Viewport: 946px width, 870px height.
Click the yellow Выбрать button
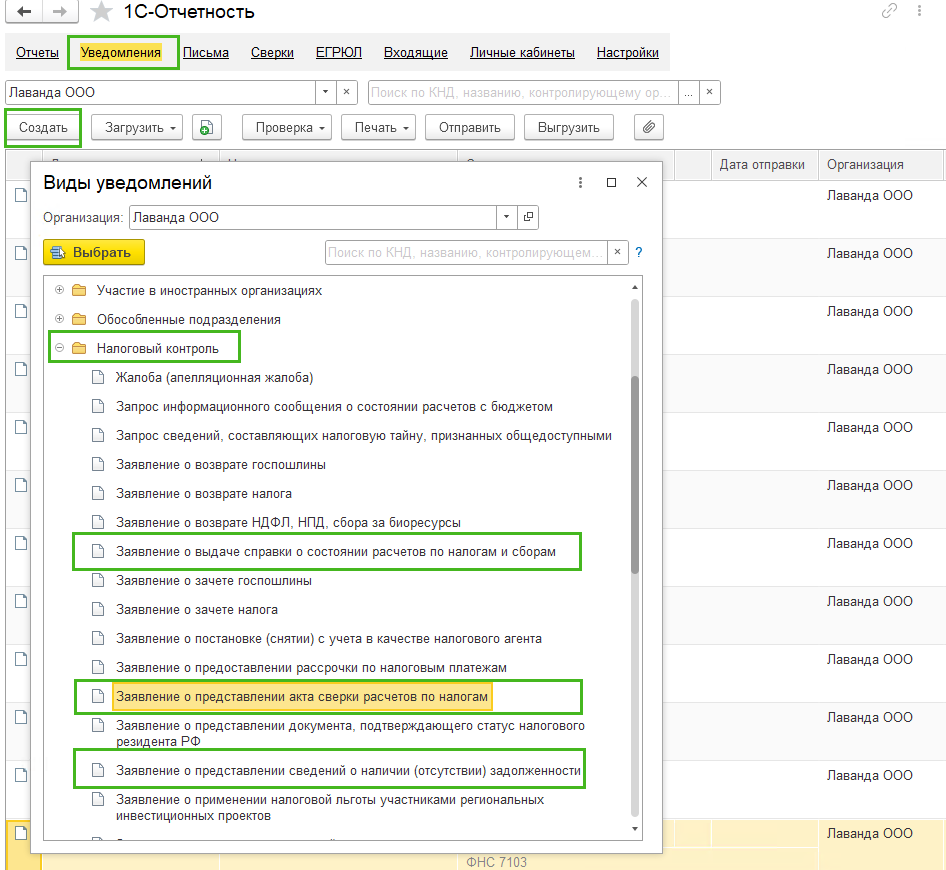point(94,252)
